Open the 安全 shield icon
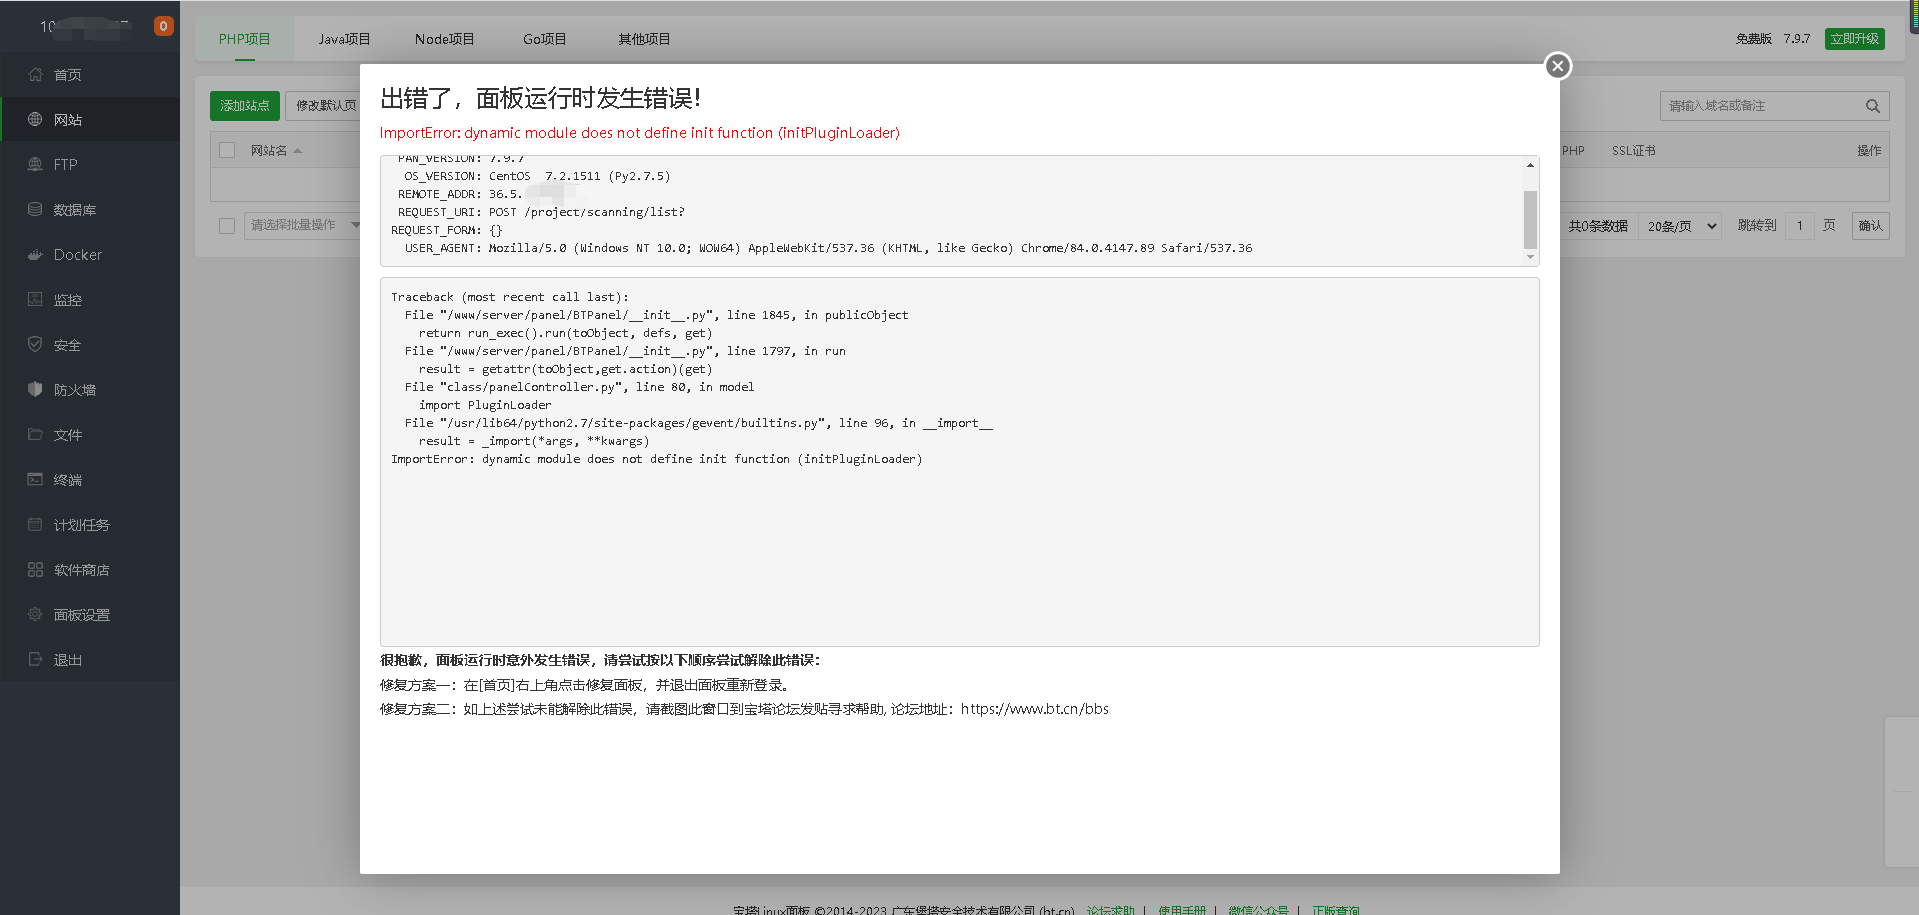Screen dimensions: 1919x915 (x=35, y=344)
